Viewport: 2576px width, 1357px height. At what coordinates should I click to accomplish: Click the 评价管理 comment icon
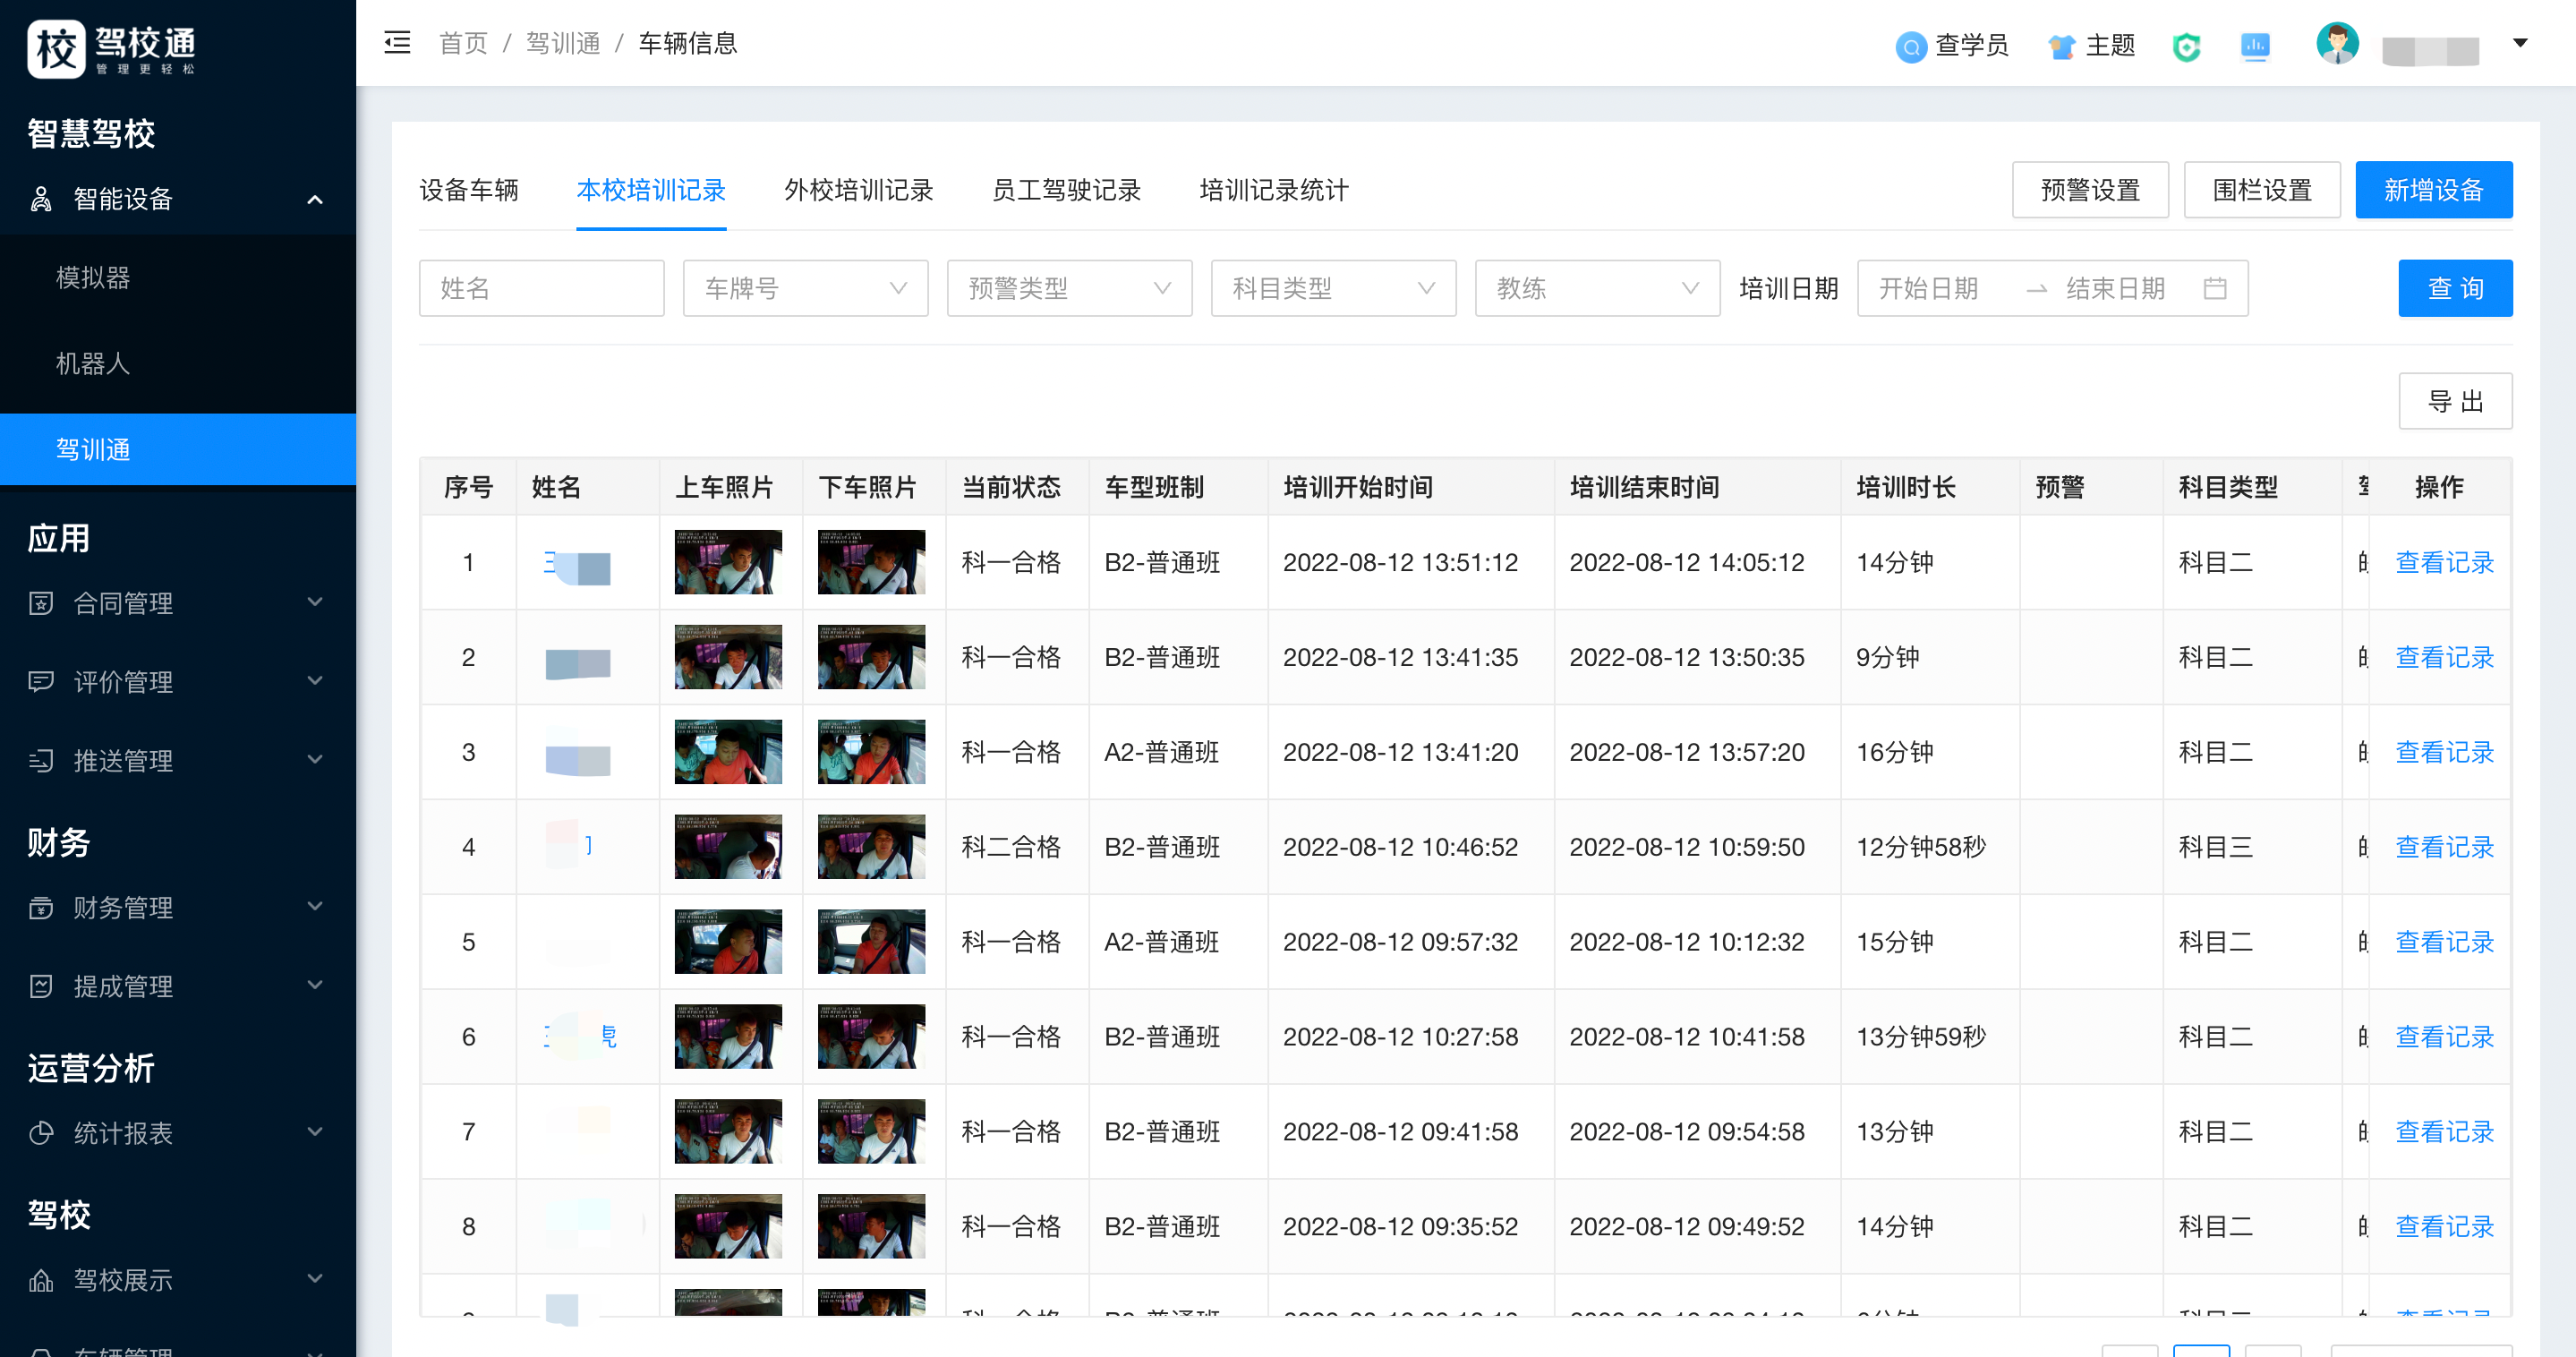[x=41, y=682]
